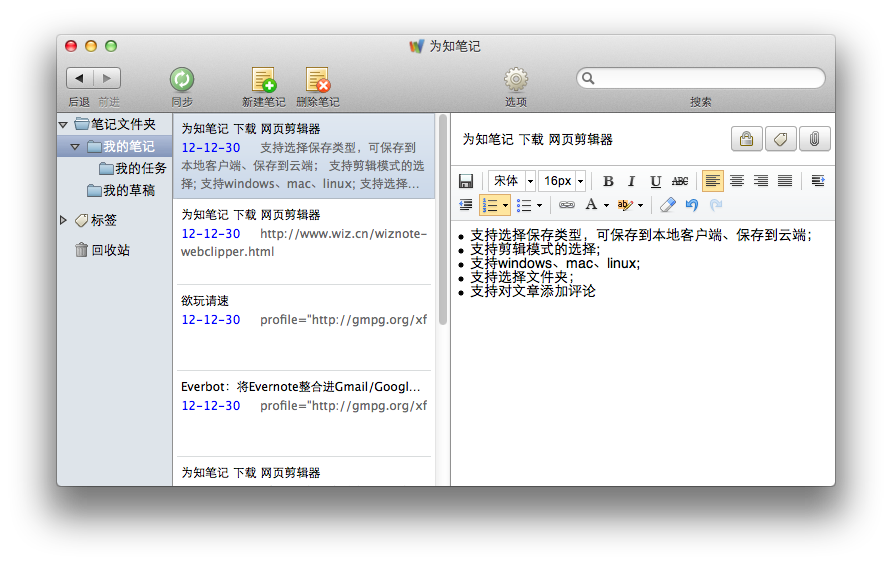Collapse the 笔记文件夹 tree triangle
Image resolution: width=892 pixels, height=565 pixels.
coord(63,124)
